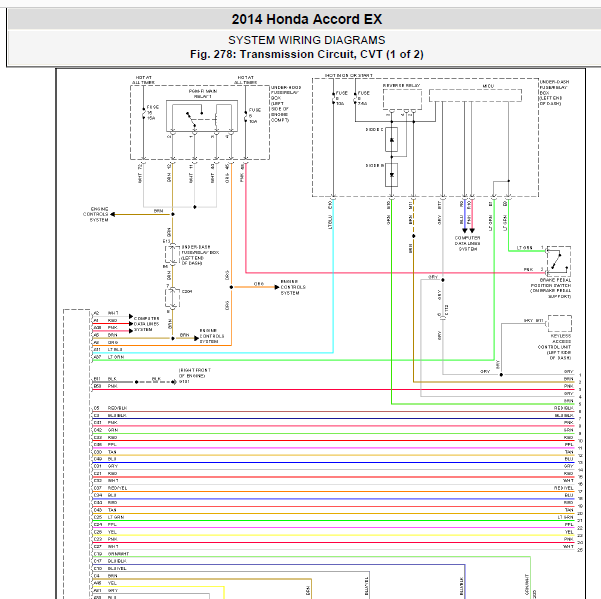This screenshot has width=601, height=599.
Task: Click the PPL label beside pin C38
Action: [x=112, y=445]
